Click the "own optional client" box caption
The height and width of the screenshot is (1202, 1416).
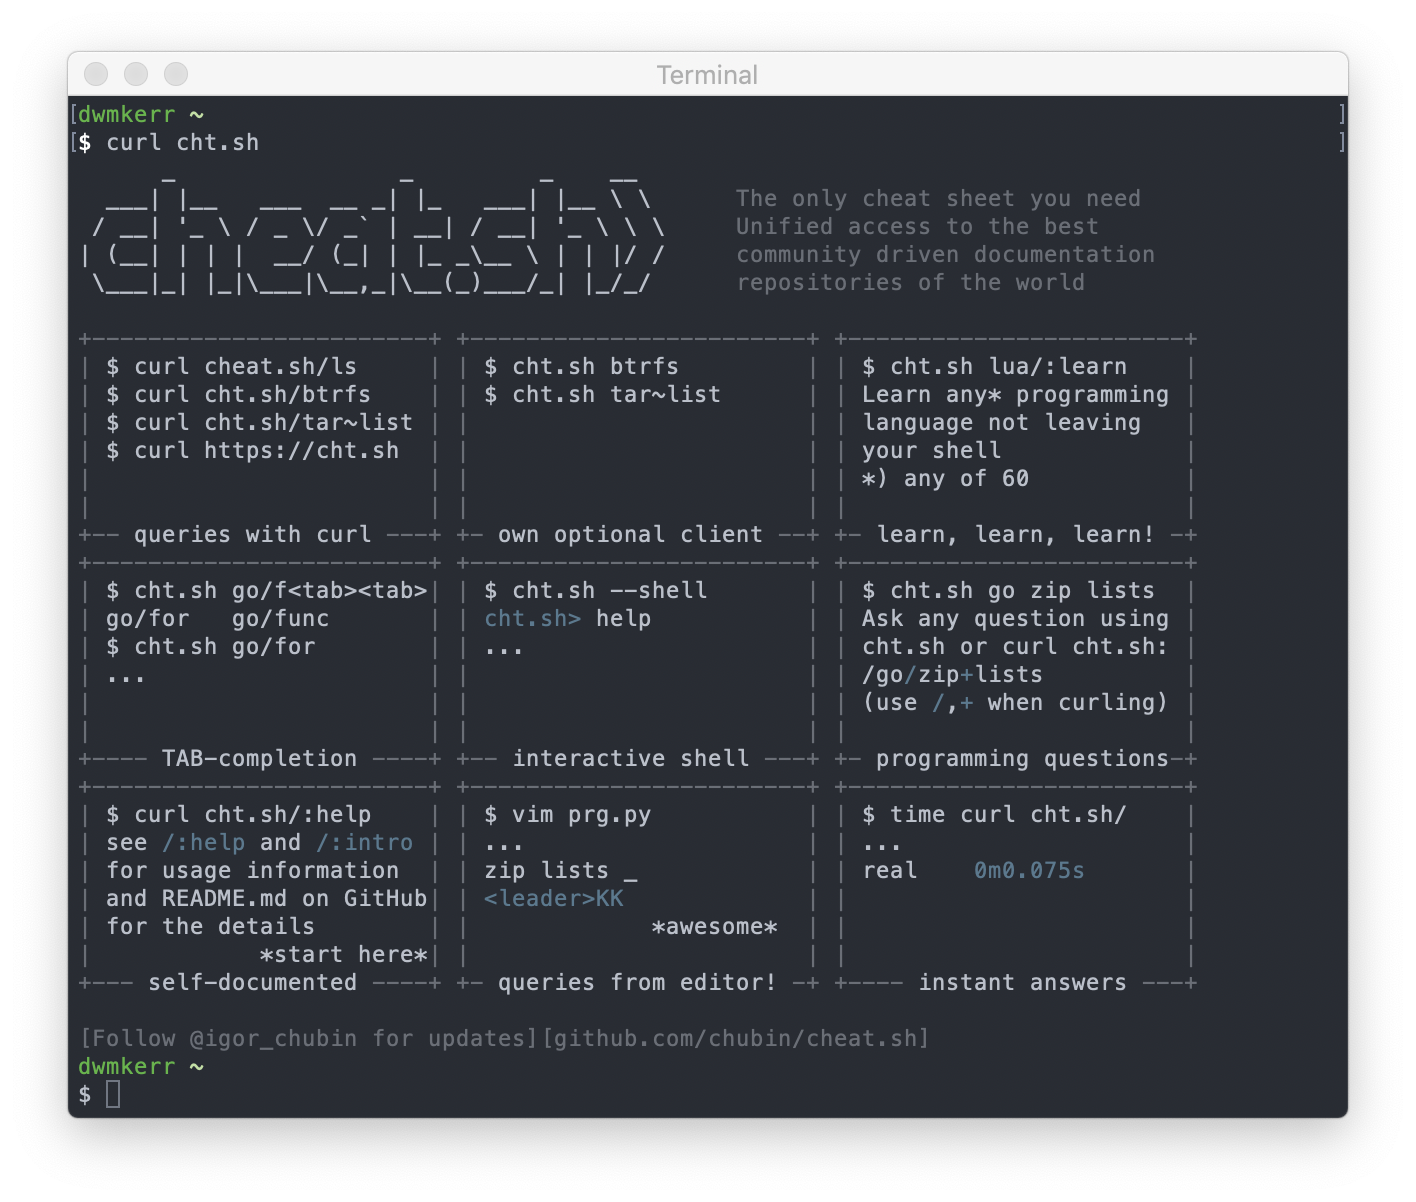631,534
